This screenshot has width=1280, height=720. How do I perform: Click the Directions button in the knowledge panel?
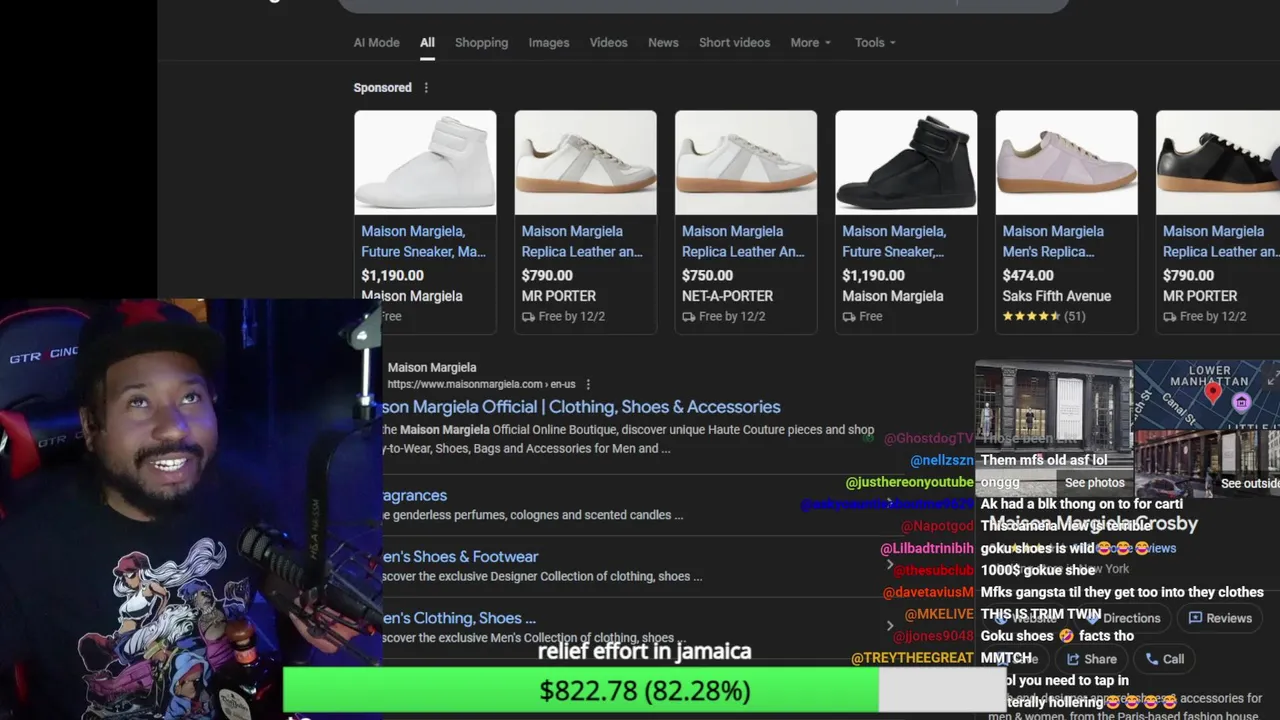[x=1125, y=618]
